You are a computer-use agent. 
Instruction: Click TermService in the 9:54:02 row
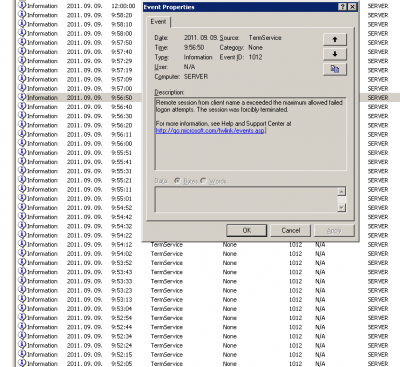pyautogui.click(x=167, y=254)
